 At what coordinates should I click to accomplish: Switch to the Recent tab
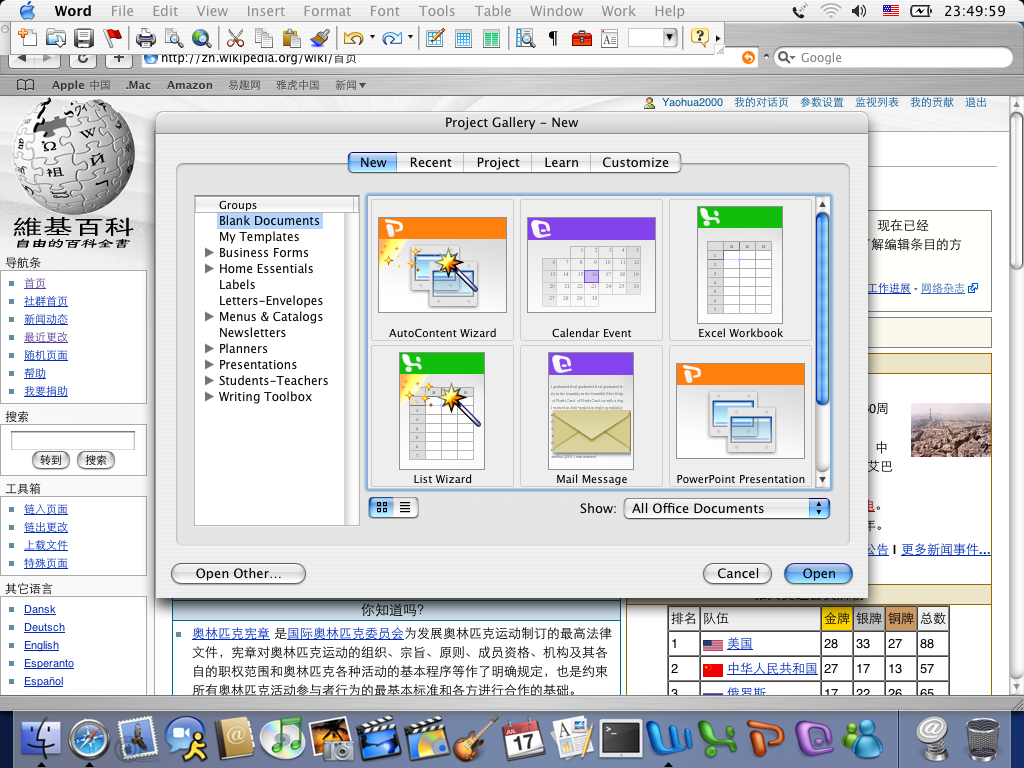pos(430,163)
